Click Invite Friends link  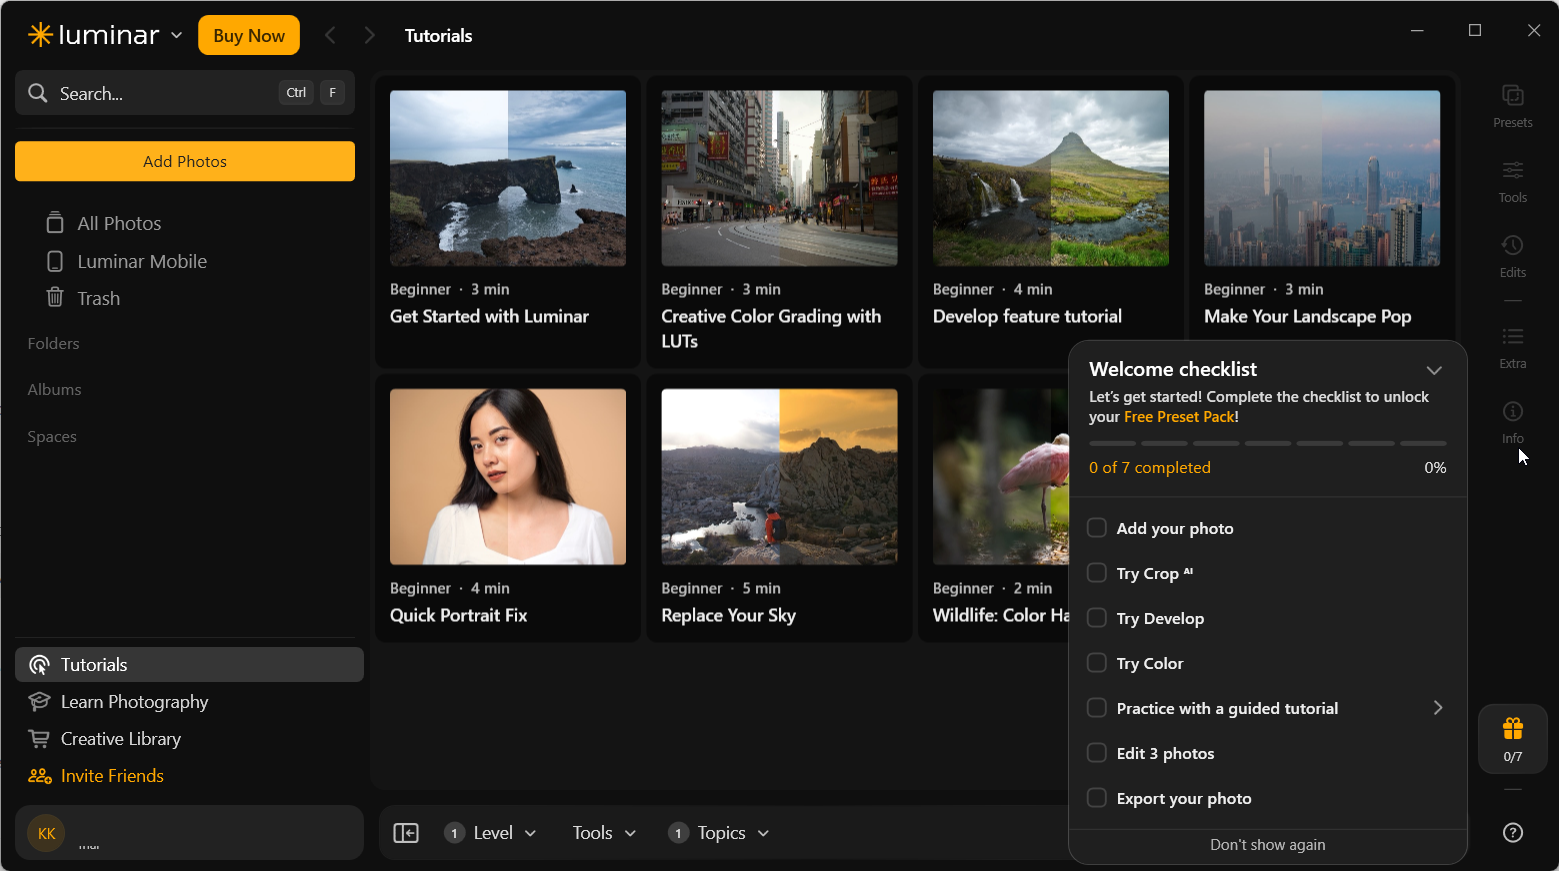click(96, 776)
